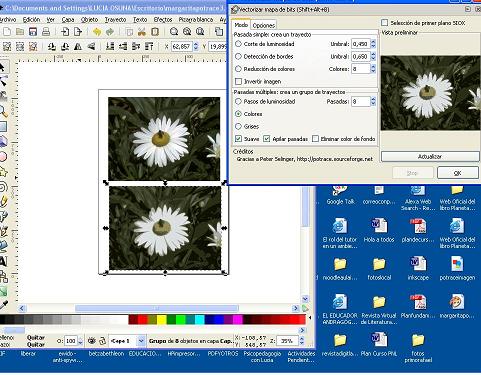The image size is (481, 375).
Task: Click the bordes Umbral 0,650 spinner arrows
Action: (373, 56)
